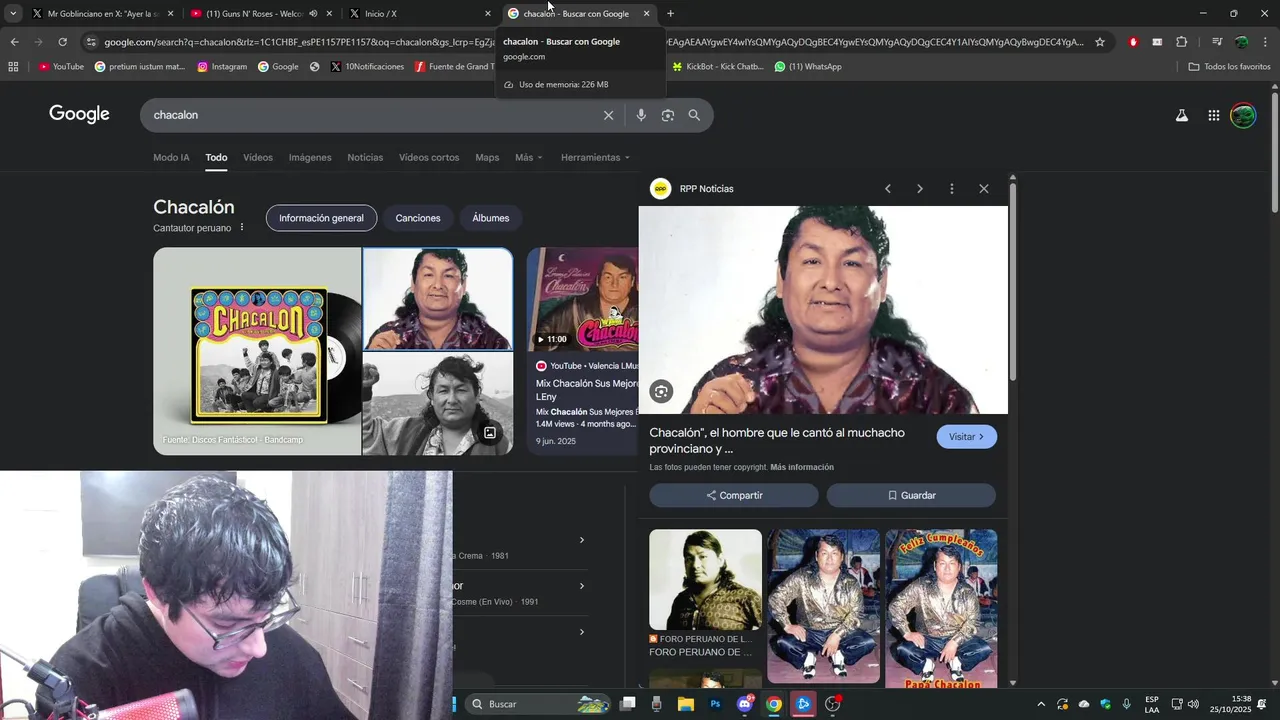Bookmark this page with the star icon
This screenshot has width=1280, height=720.
point(1100,42)
